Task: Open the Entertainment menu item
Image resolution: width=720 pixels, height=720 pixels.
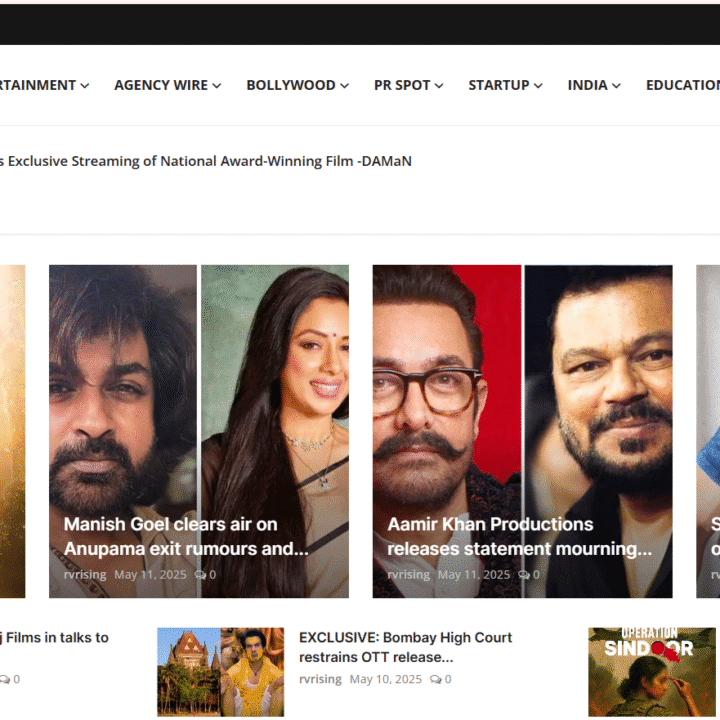Action: [38, 85]
